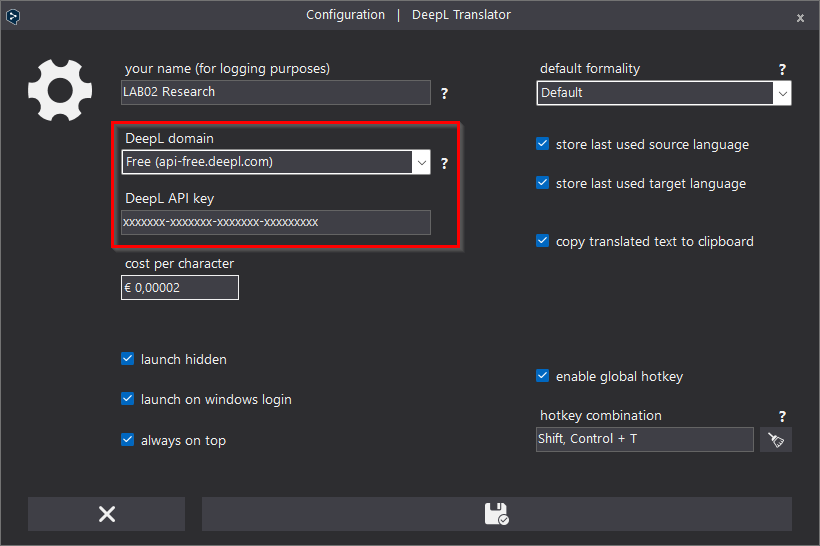Open the DeepL domain dropdown arrow

pyautogui.click(x=422, y=163)
